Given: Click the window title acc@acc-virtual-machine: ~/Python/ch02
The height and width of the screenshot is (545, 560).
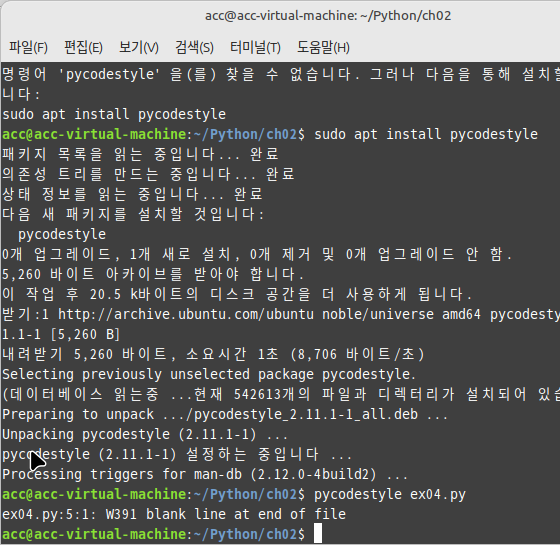Looking at the screenshot, I should 328,16.
